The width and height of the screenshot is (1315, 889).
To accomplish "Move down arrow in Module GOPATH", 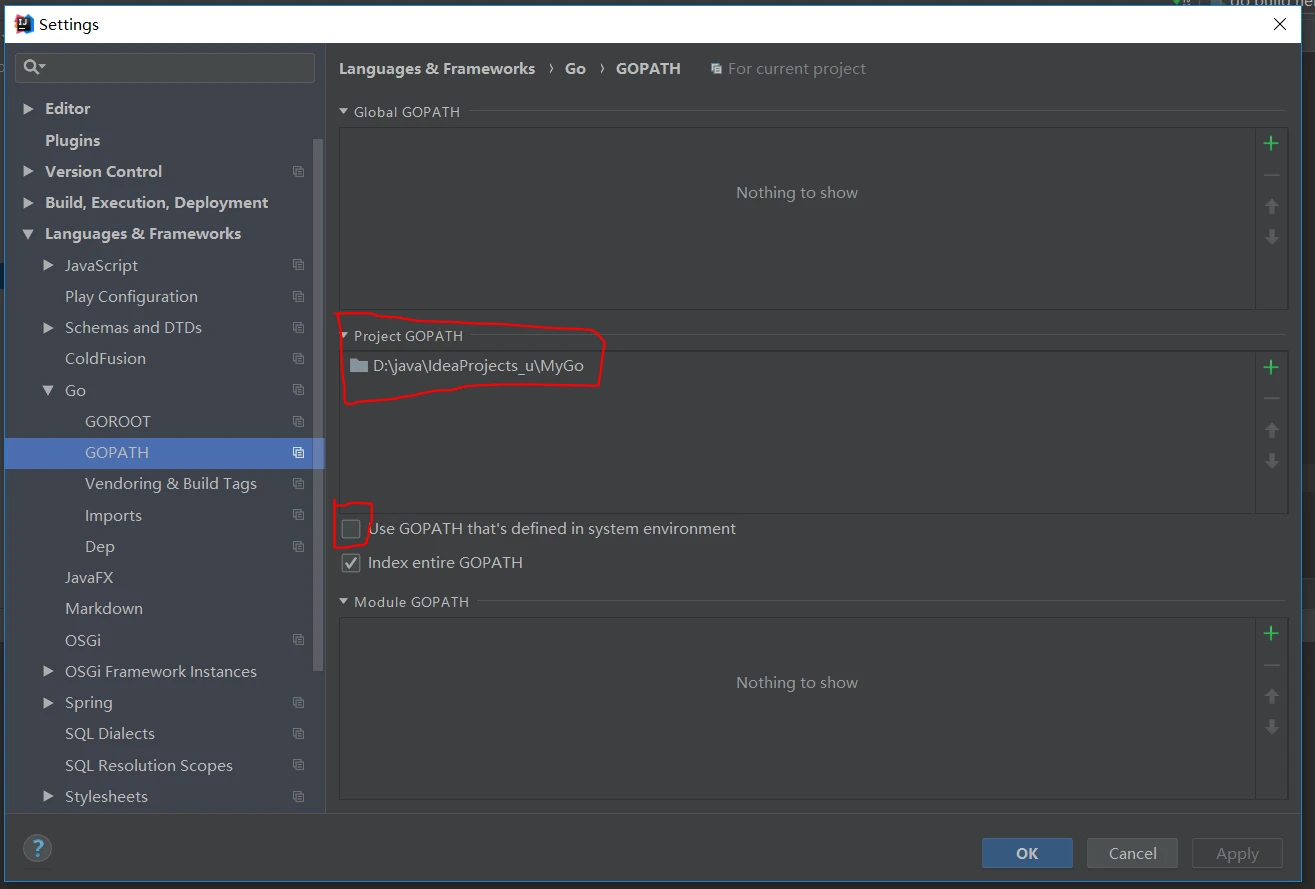I will pyautogui.click(x=1271, y=727).
